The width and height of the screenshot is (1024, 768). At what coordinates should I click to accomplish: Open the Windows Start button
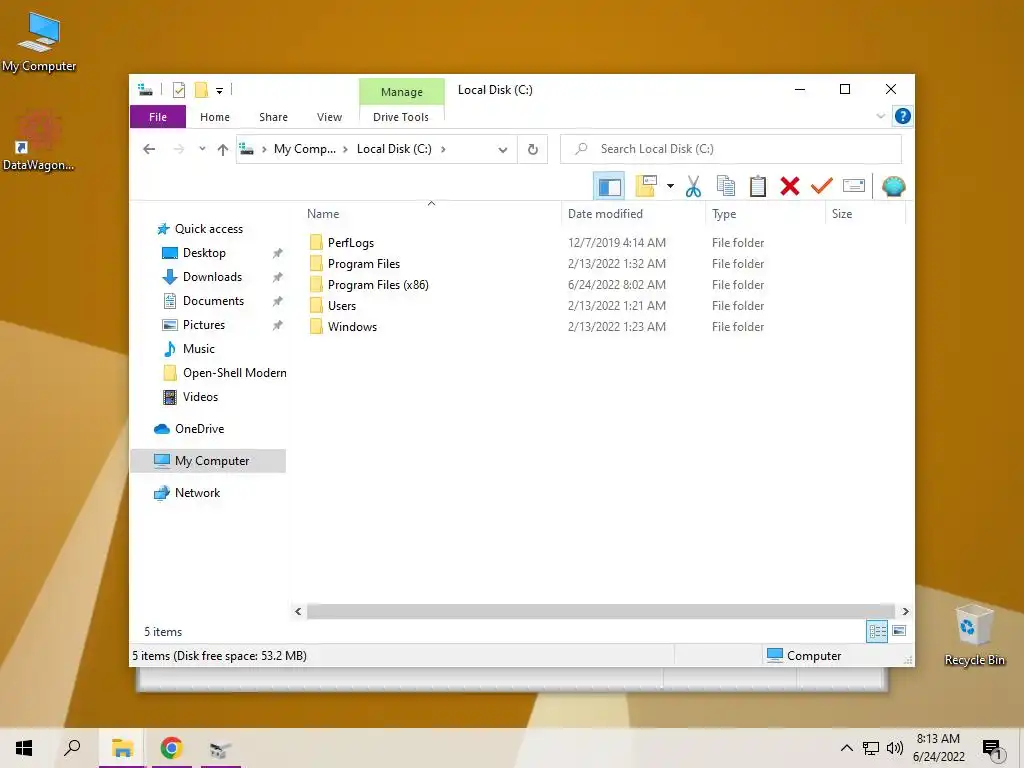tap(24, 748)
